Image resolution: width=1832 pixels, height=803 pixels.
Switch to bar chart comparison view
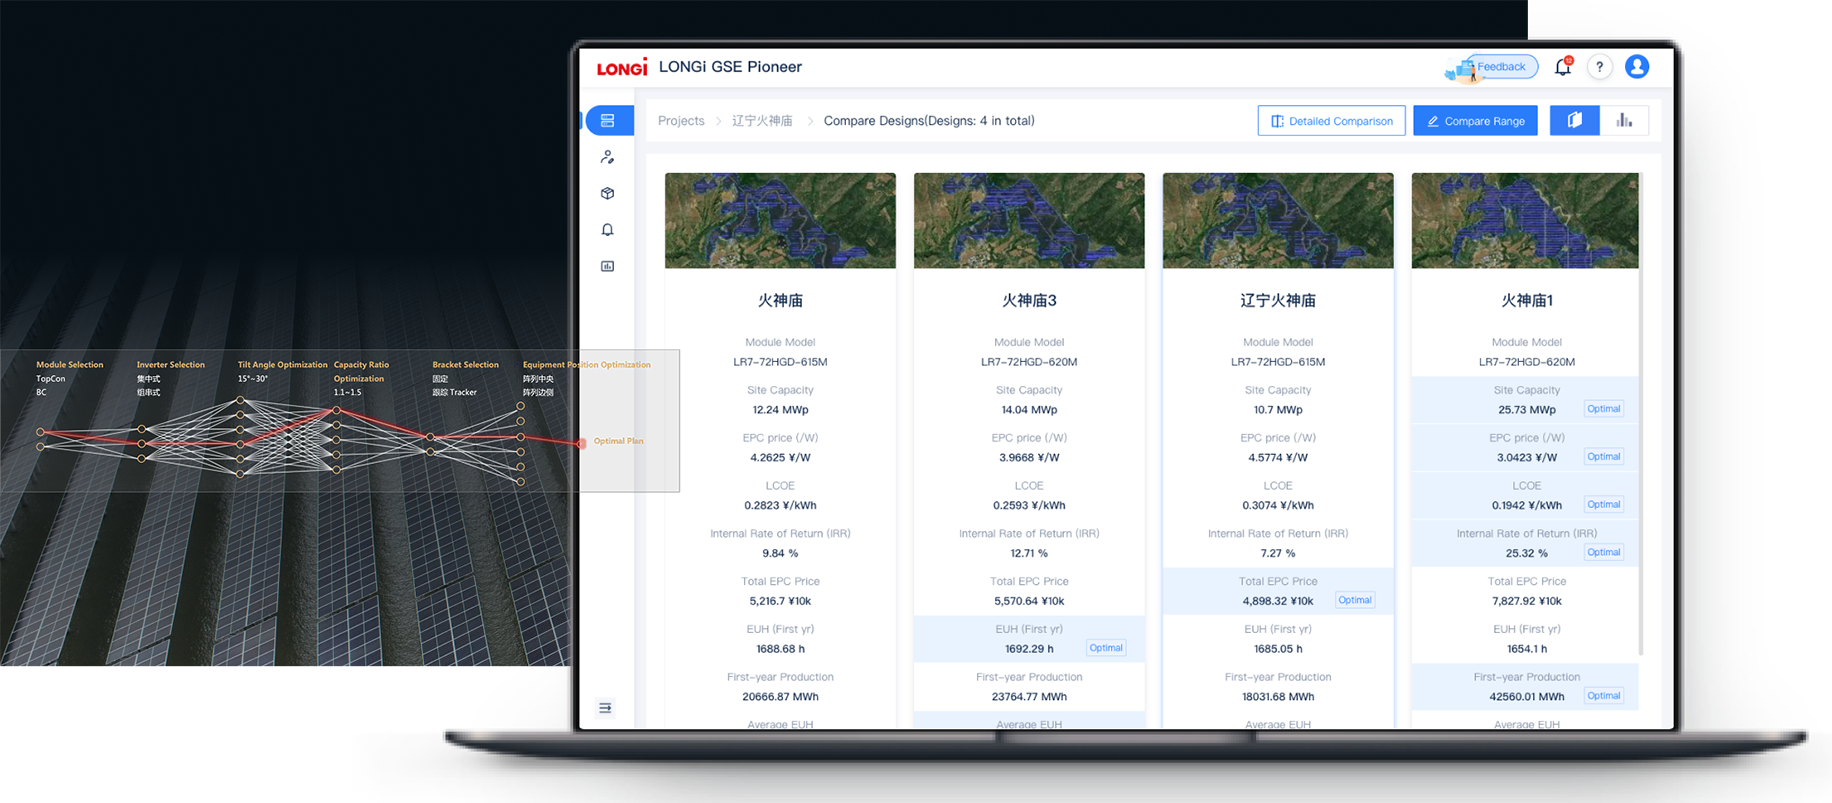[1624, 121]
